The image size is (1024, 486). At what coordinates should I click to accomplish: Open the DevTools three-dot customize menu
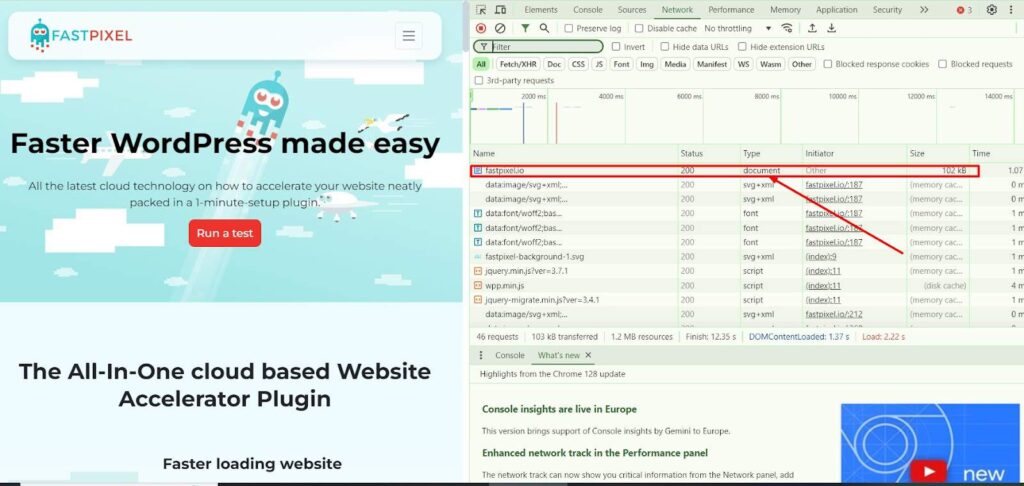[1012, 10]
